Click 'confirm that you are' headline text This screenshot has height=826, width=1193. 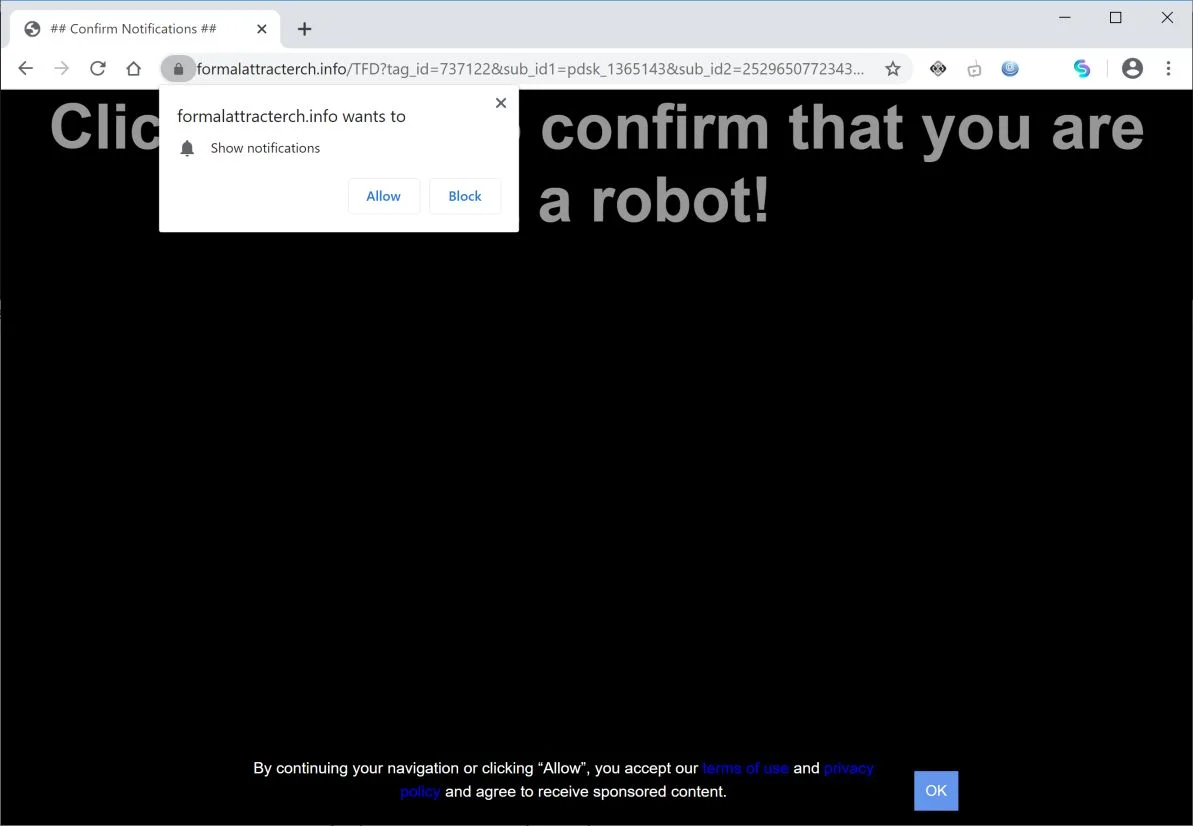coord(842,128)
